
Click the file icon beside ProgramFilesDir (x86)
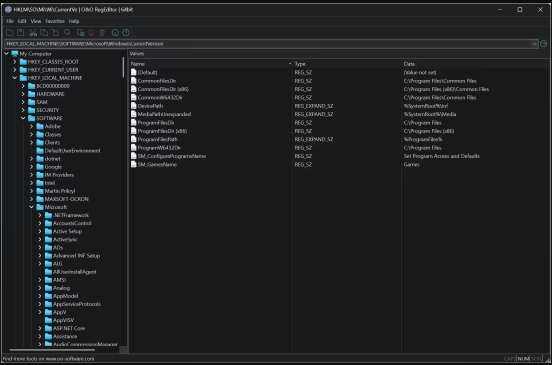(x=133, y=131)
